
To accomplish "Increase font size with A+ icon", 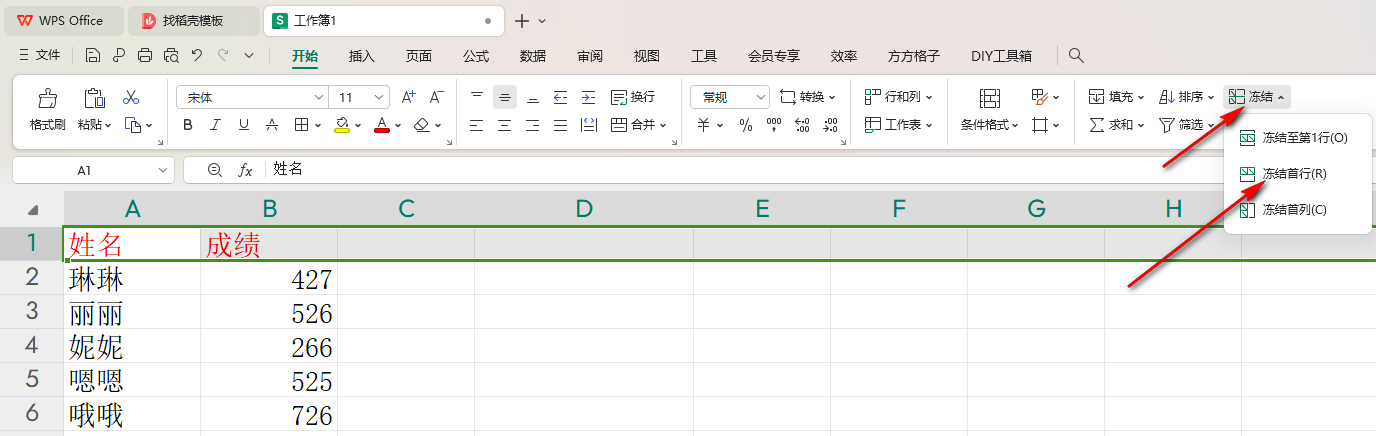I will (x=408, y=97).
